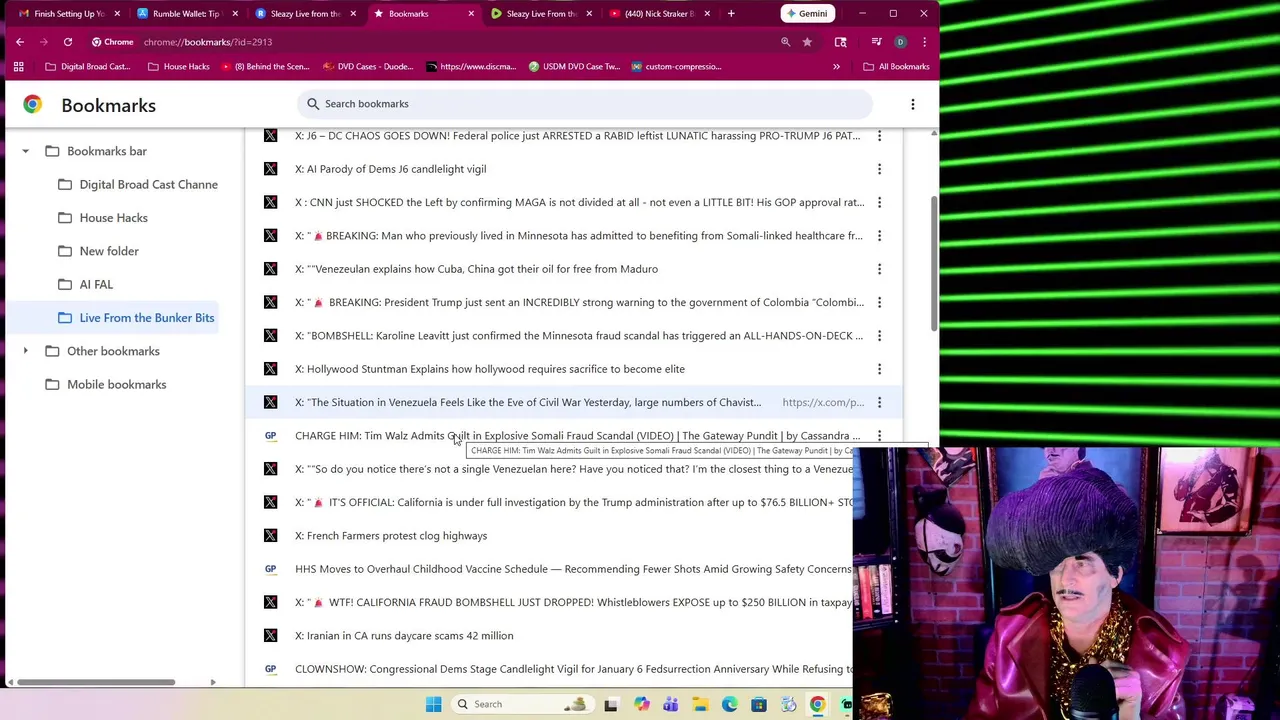Select the New folder item in the sidebar
1280x720 pixels.
pyautogui.click(x=98, y=251)
